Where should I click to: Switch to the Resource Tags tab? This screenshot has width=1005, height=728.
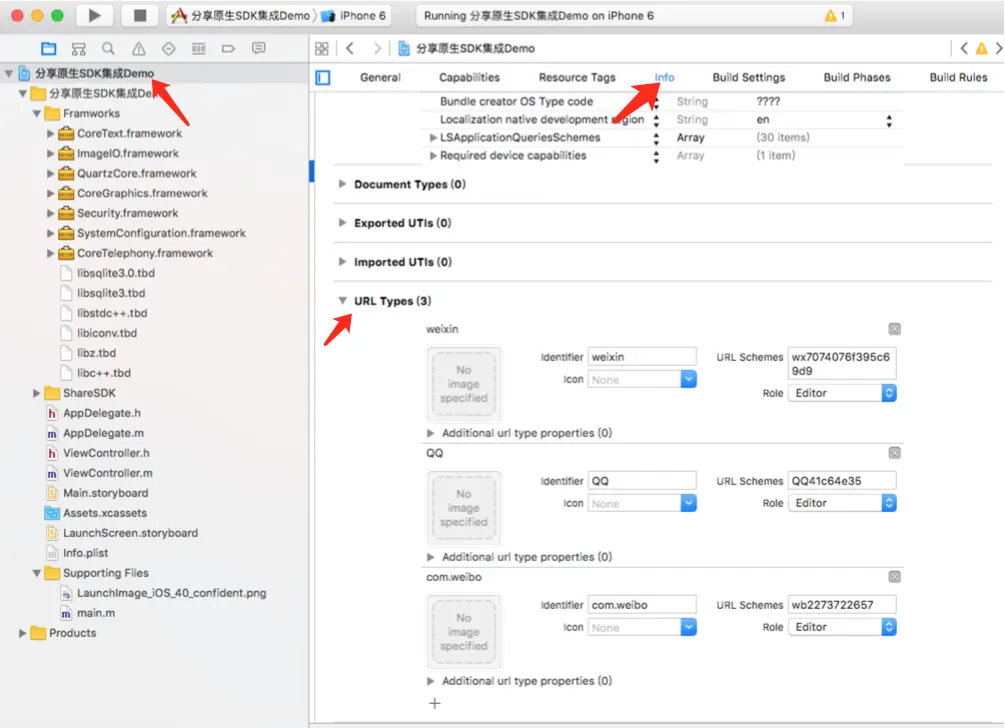point(577,78)
